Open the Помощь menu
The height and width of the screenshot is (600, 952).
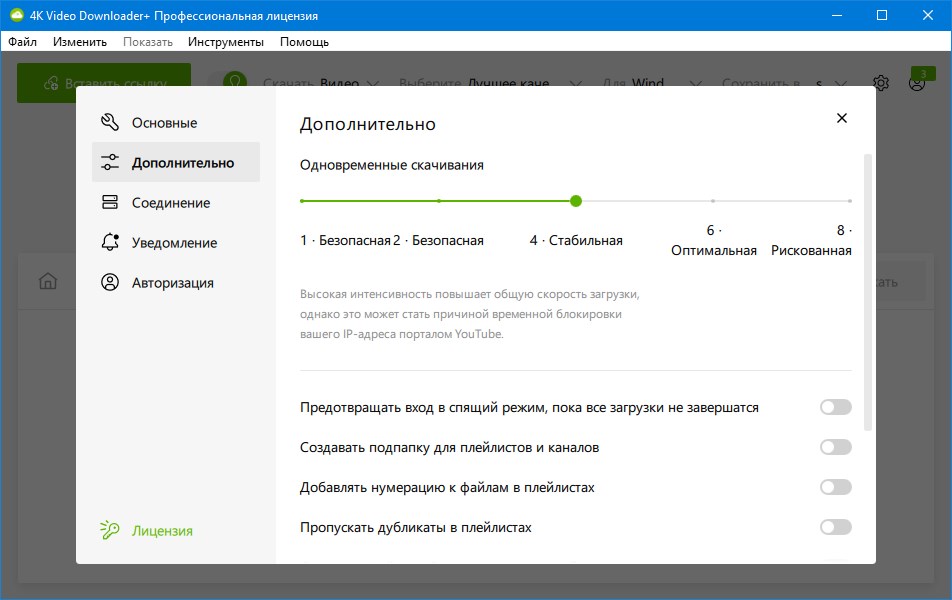click(305, 41)
